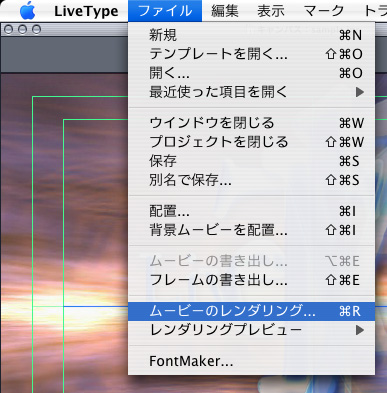Open the Apple menu
387x393 pixels.
pyautogui.click(x=27, y=11)
